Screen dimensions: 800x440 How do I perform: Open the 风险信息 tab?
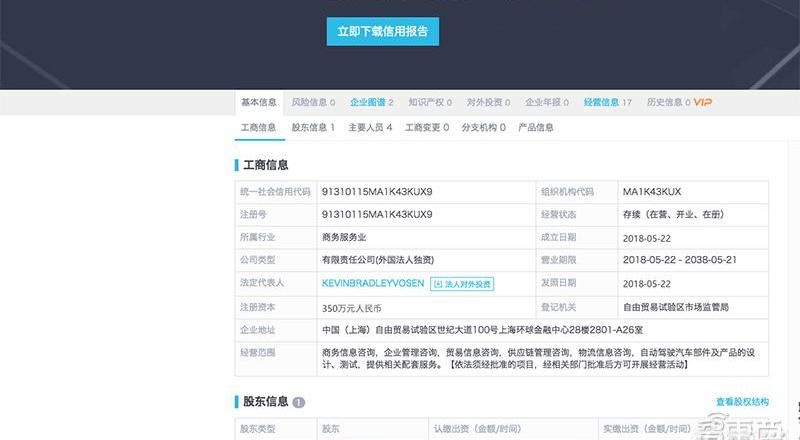312,102
